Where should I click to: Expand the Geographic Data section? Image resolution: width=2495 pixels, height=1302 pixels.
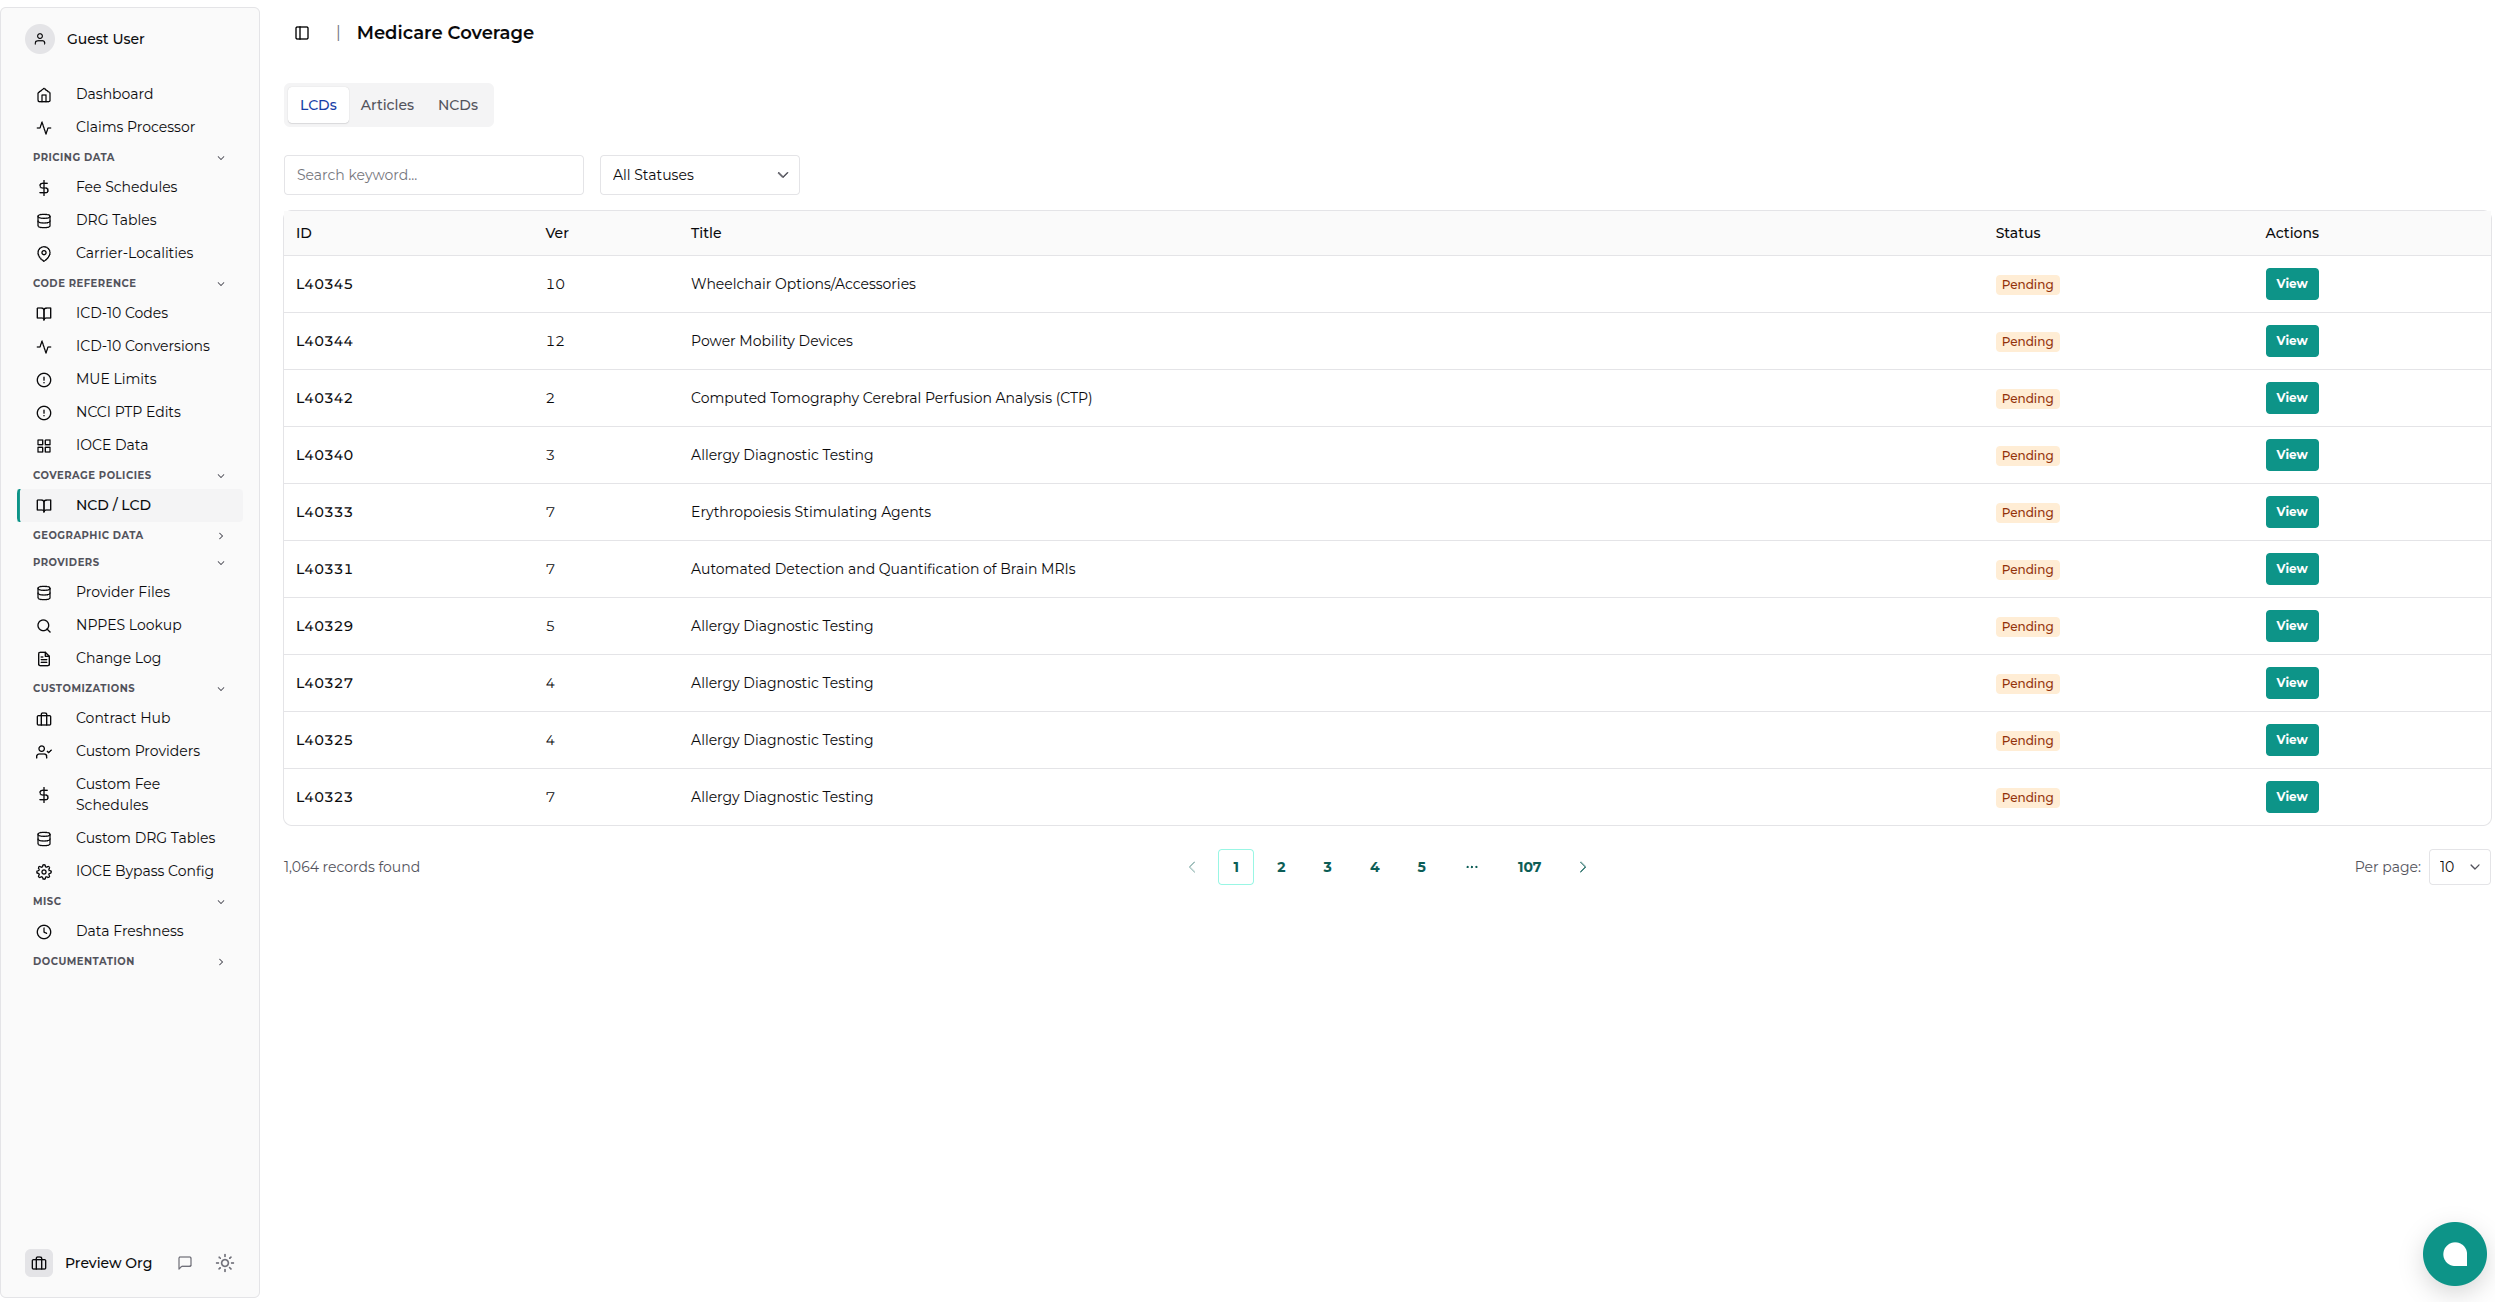point(221,536)
